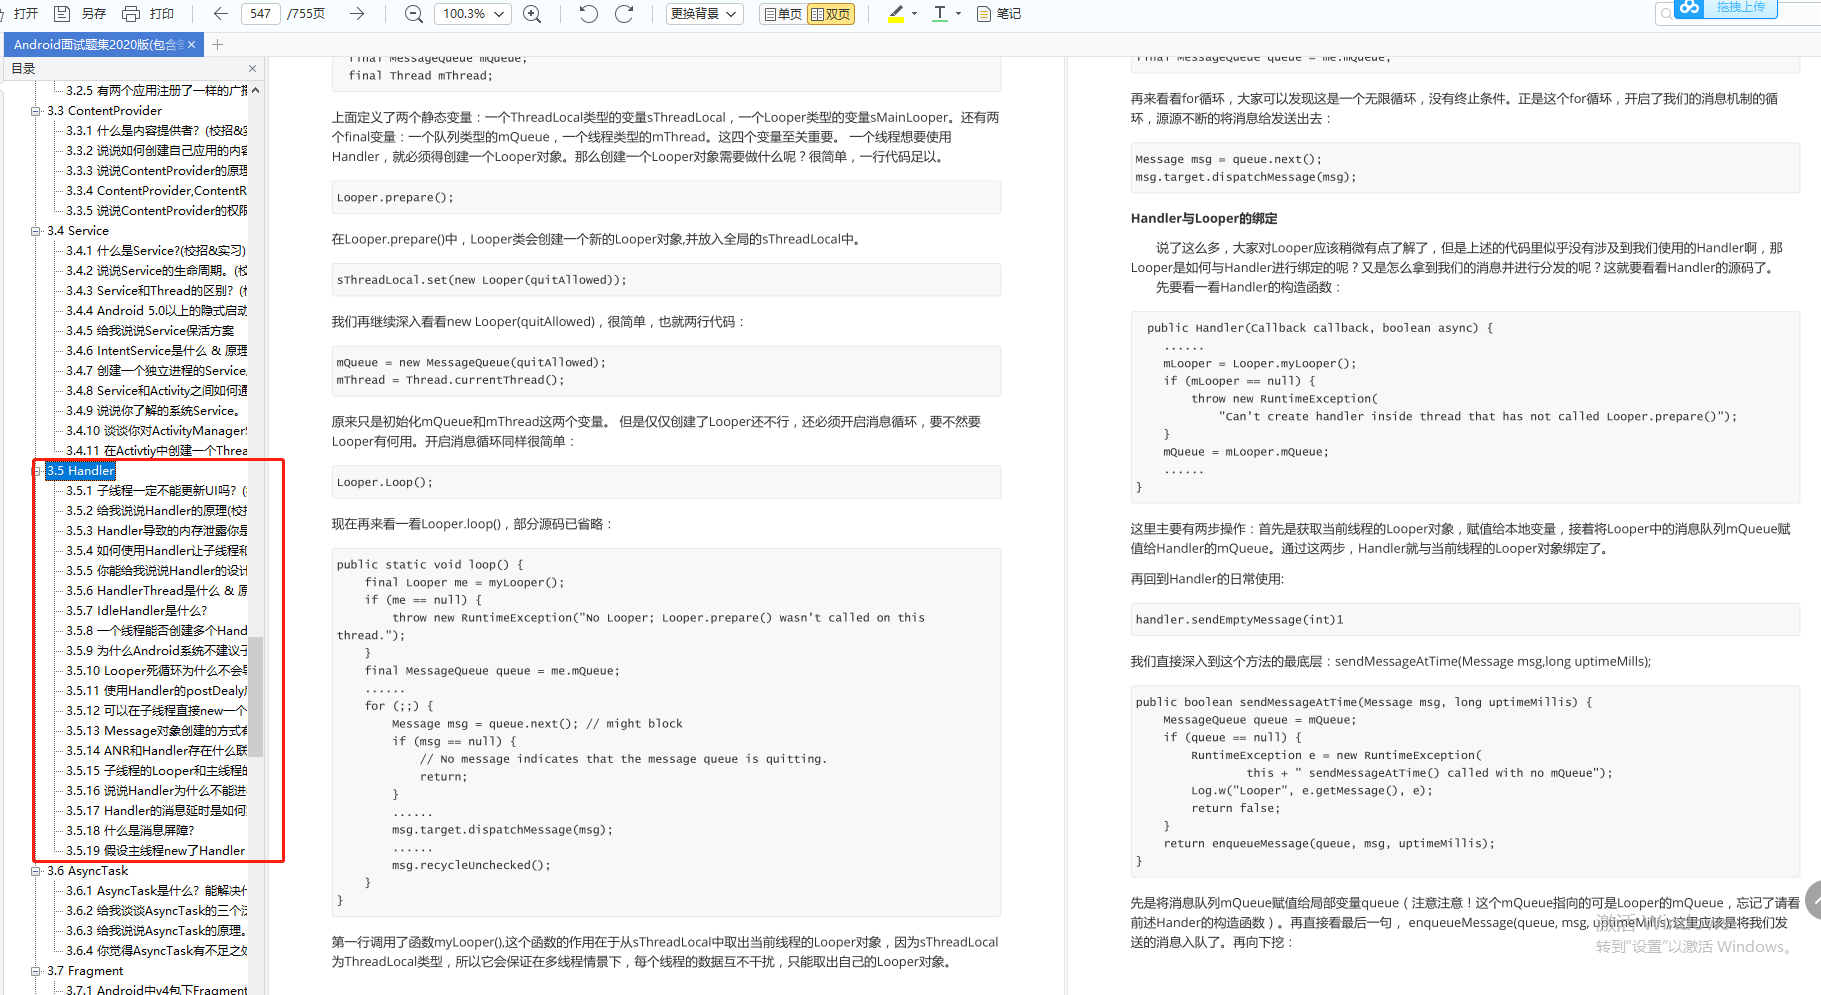
Task: Open outline entry 3.5.2 给我说说Handler的原理
Action: tap(157, 511)
